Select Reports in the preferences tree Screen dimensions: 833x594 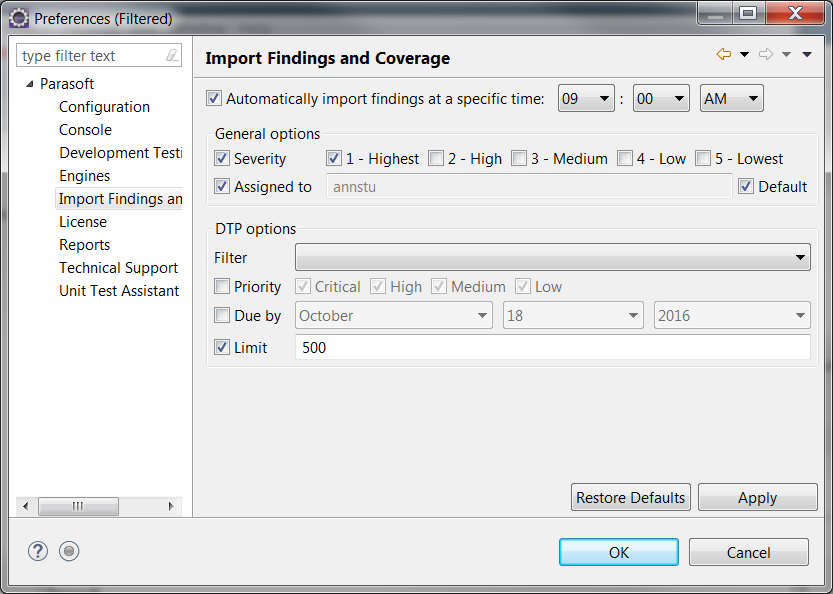84,244
